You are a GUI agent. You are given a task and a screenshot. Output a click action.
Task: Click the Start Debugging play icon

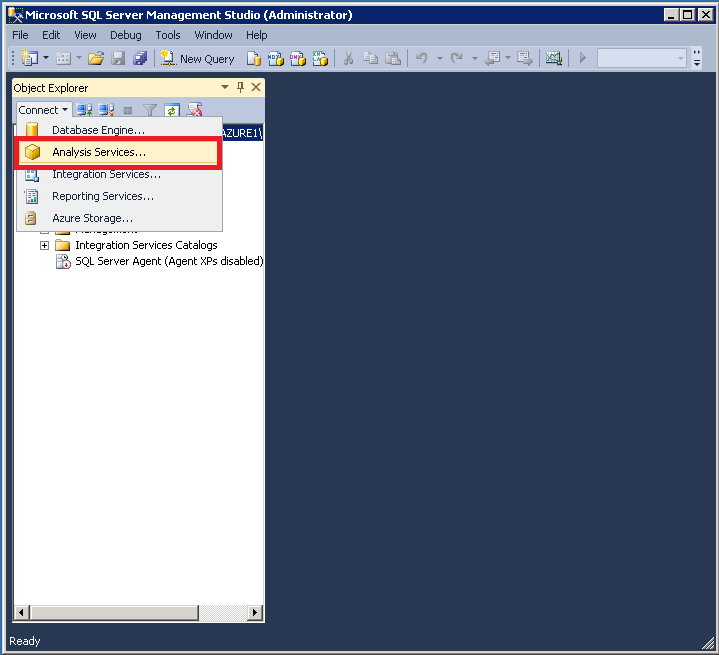[x=583, y=58]
